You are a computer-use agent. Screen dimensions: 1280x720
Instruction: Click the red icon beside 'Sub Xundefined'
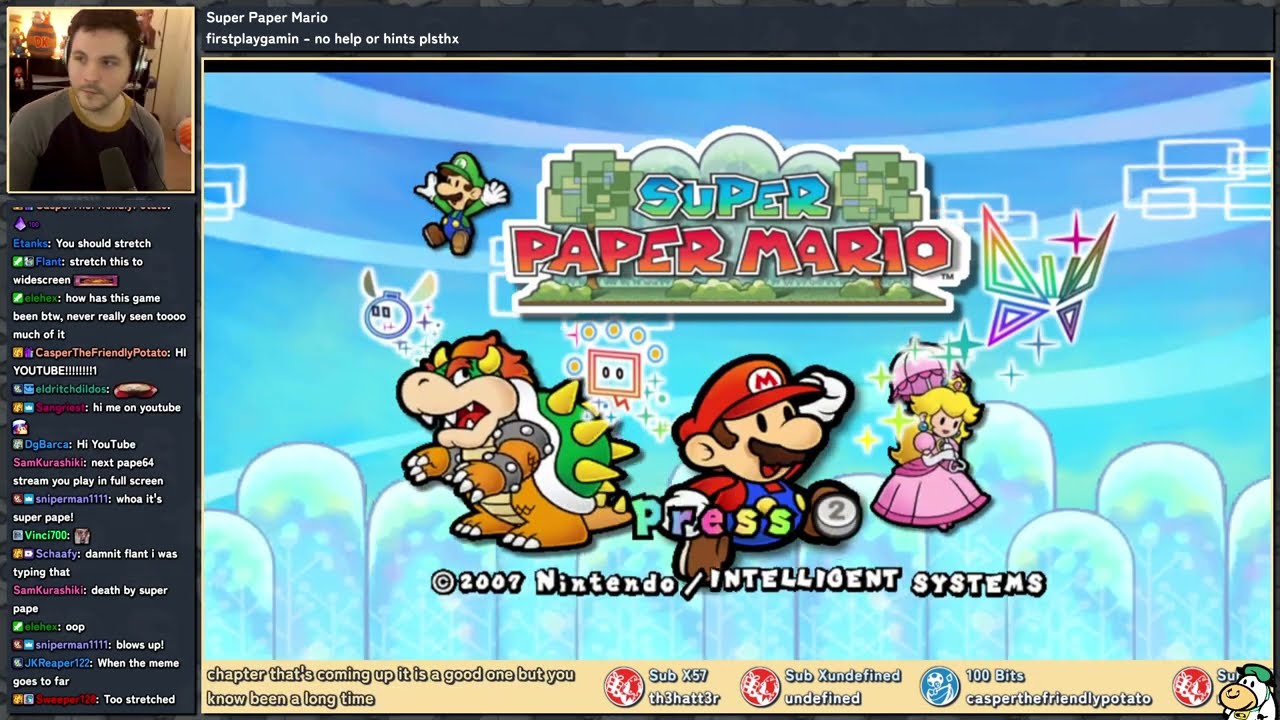point(759,686)
